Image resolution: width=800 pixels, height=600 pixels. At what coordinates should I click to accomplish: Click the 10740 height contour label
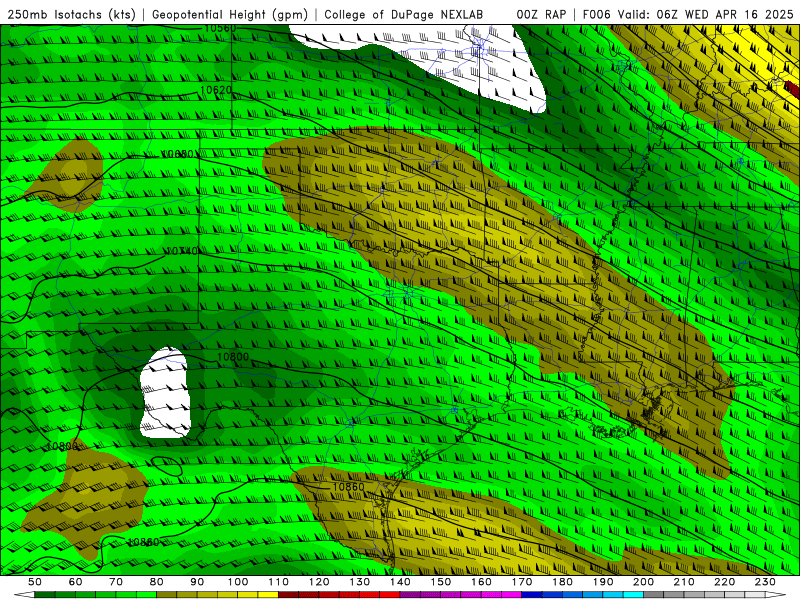click(x=182, y=251)
